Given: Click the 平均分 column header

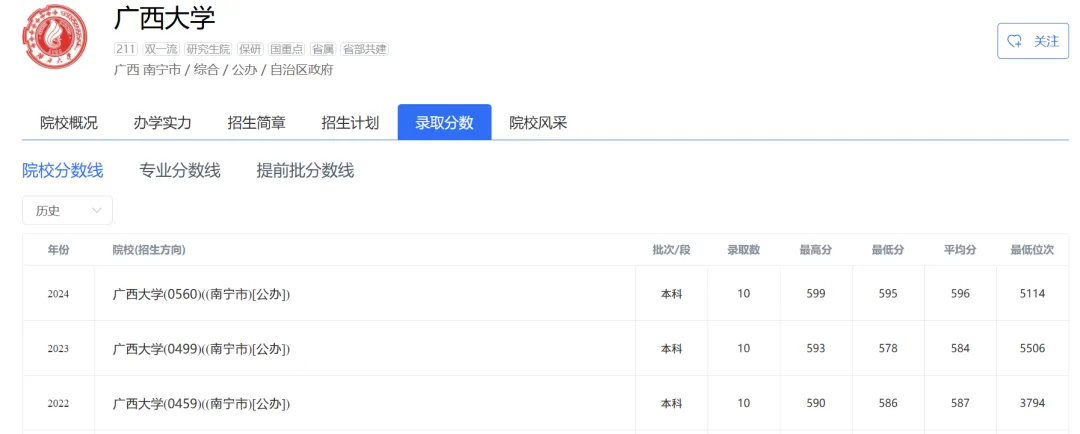Looking at the screenshot, I should point(960,250).
